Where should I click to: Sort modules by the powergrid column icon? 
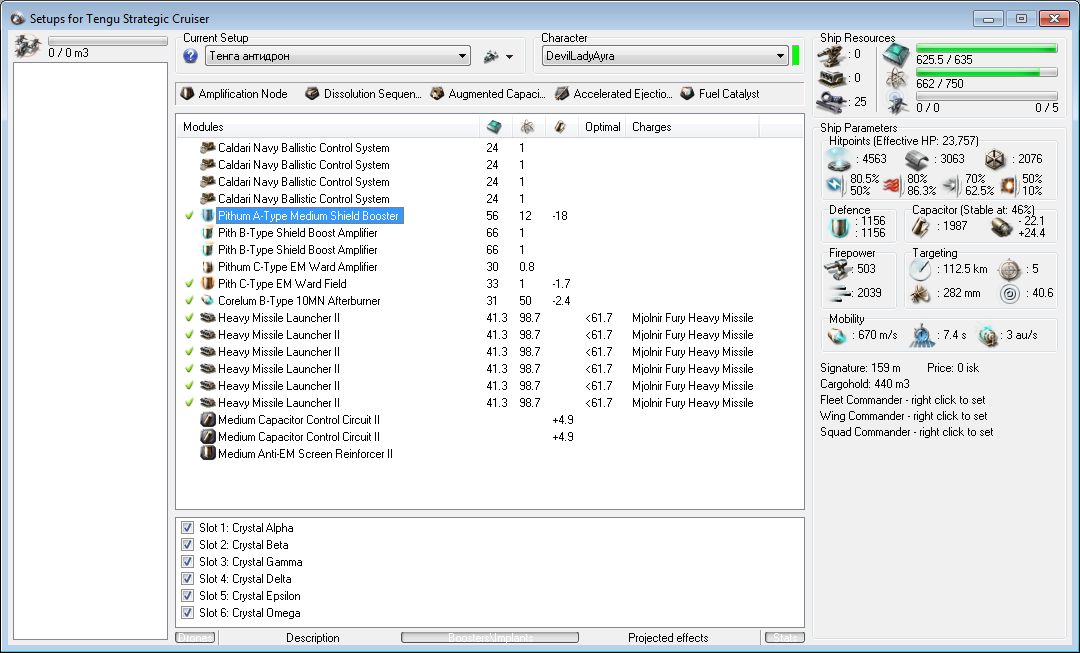[x=527, y=127]
